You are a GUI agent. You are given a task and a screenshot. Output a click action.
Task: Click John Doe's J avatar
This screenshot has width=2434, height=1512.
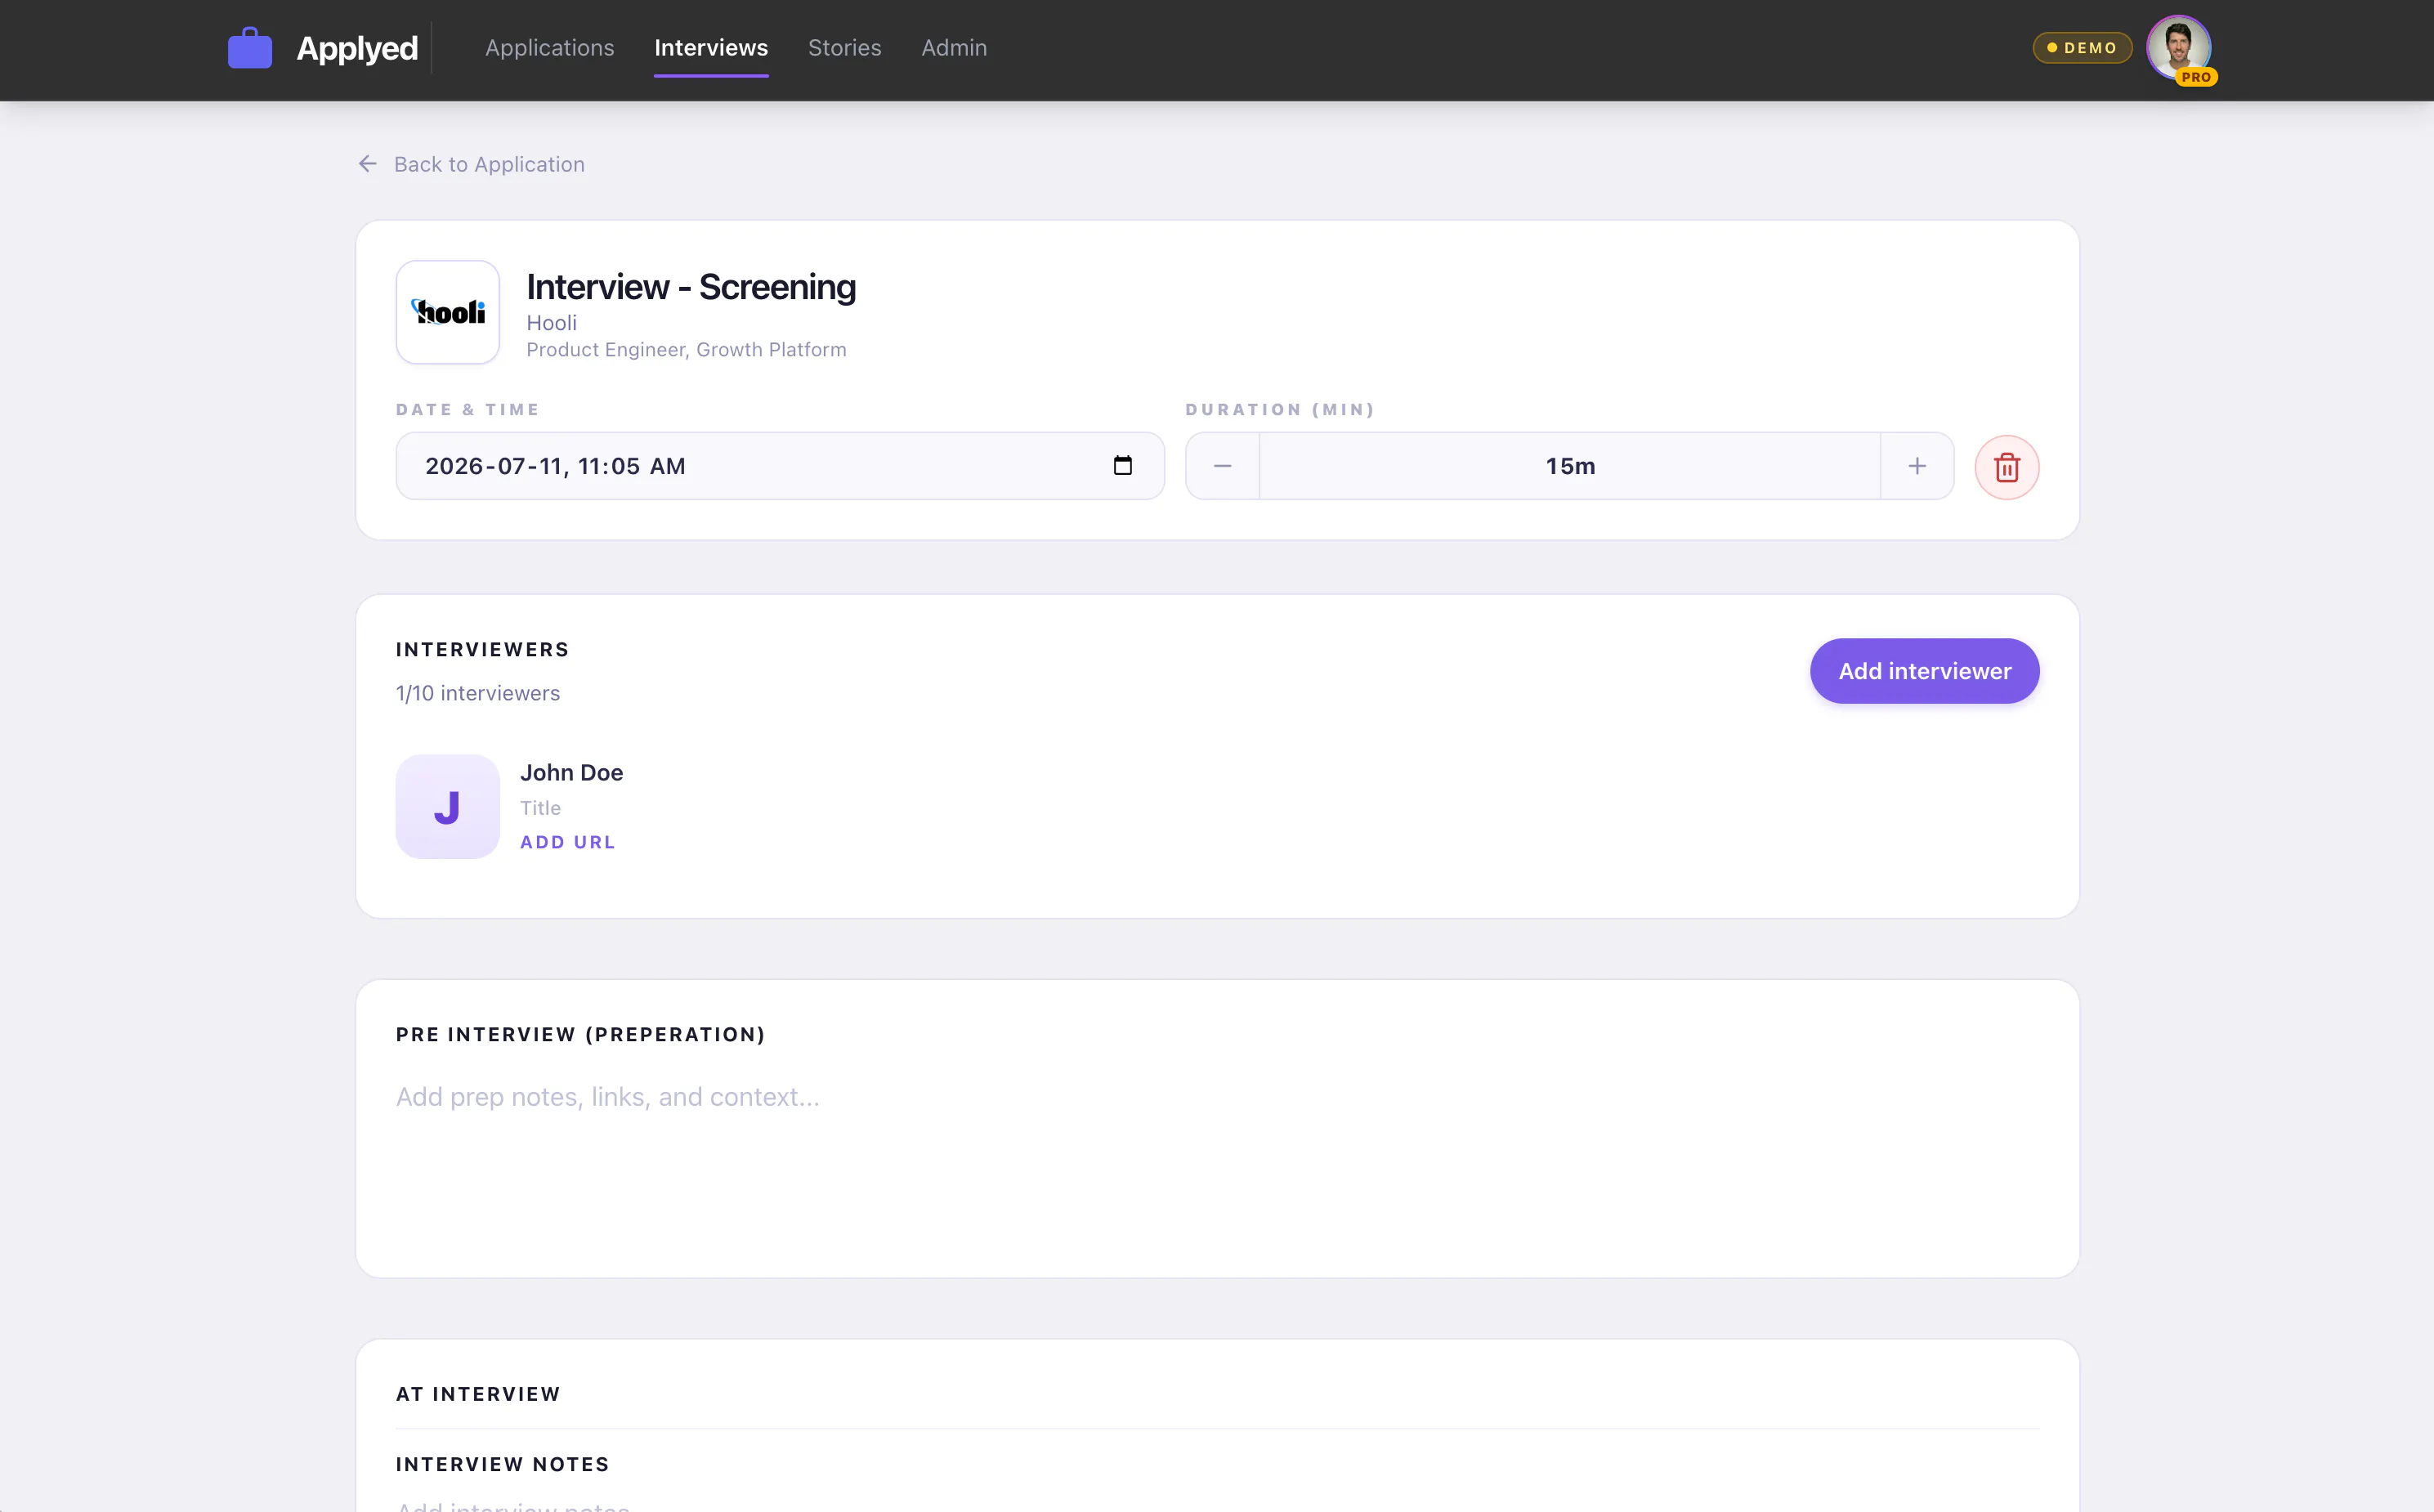(x=448, y=807)
